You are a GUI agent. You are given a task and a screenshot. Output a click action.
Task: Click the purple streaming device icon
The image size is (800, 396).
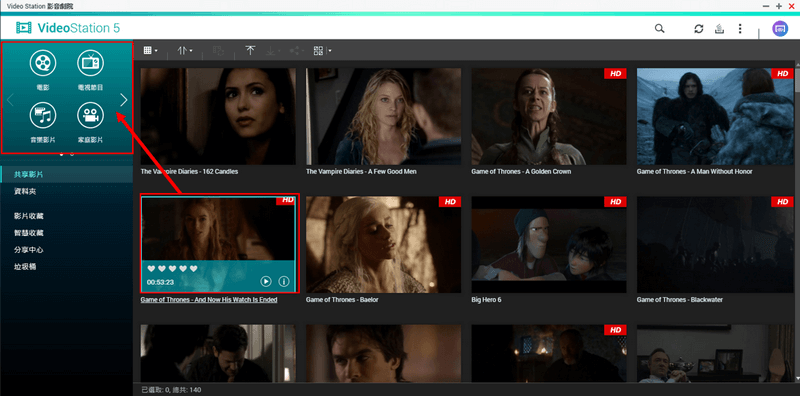[780, 29]
